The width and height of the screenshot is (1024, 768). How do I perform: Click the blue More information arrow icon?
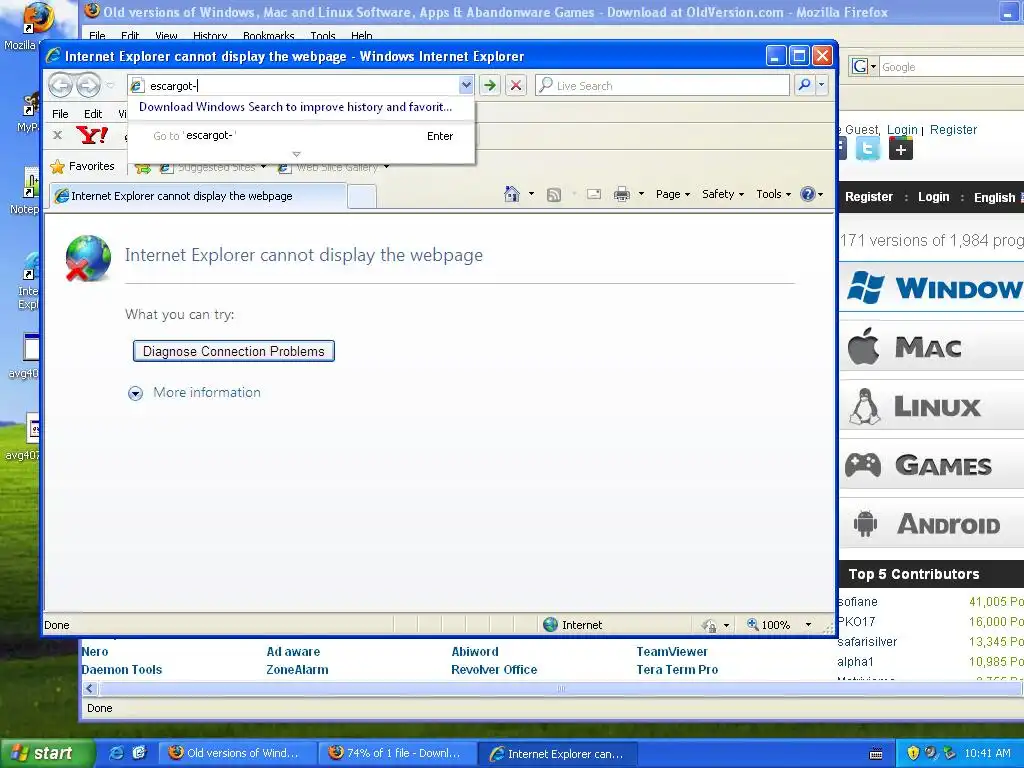pyautogui.click(x=135, y=393)
